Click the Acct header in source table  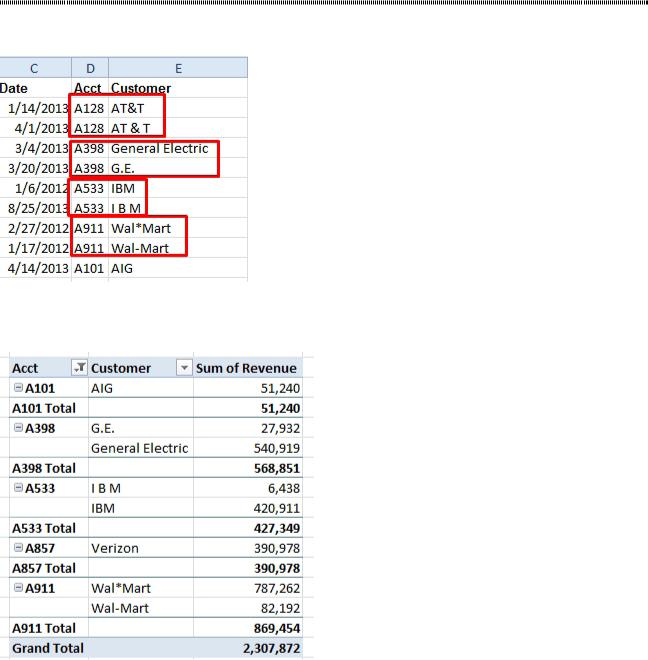pos(90,88)
